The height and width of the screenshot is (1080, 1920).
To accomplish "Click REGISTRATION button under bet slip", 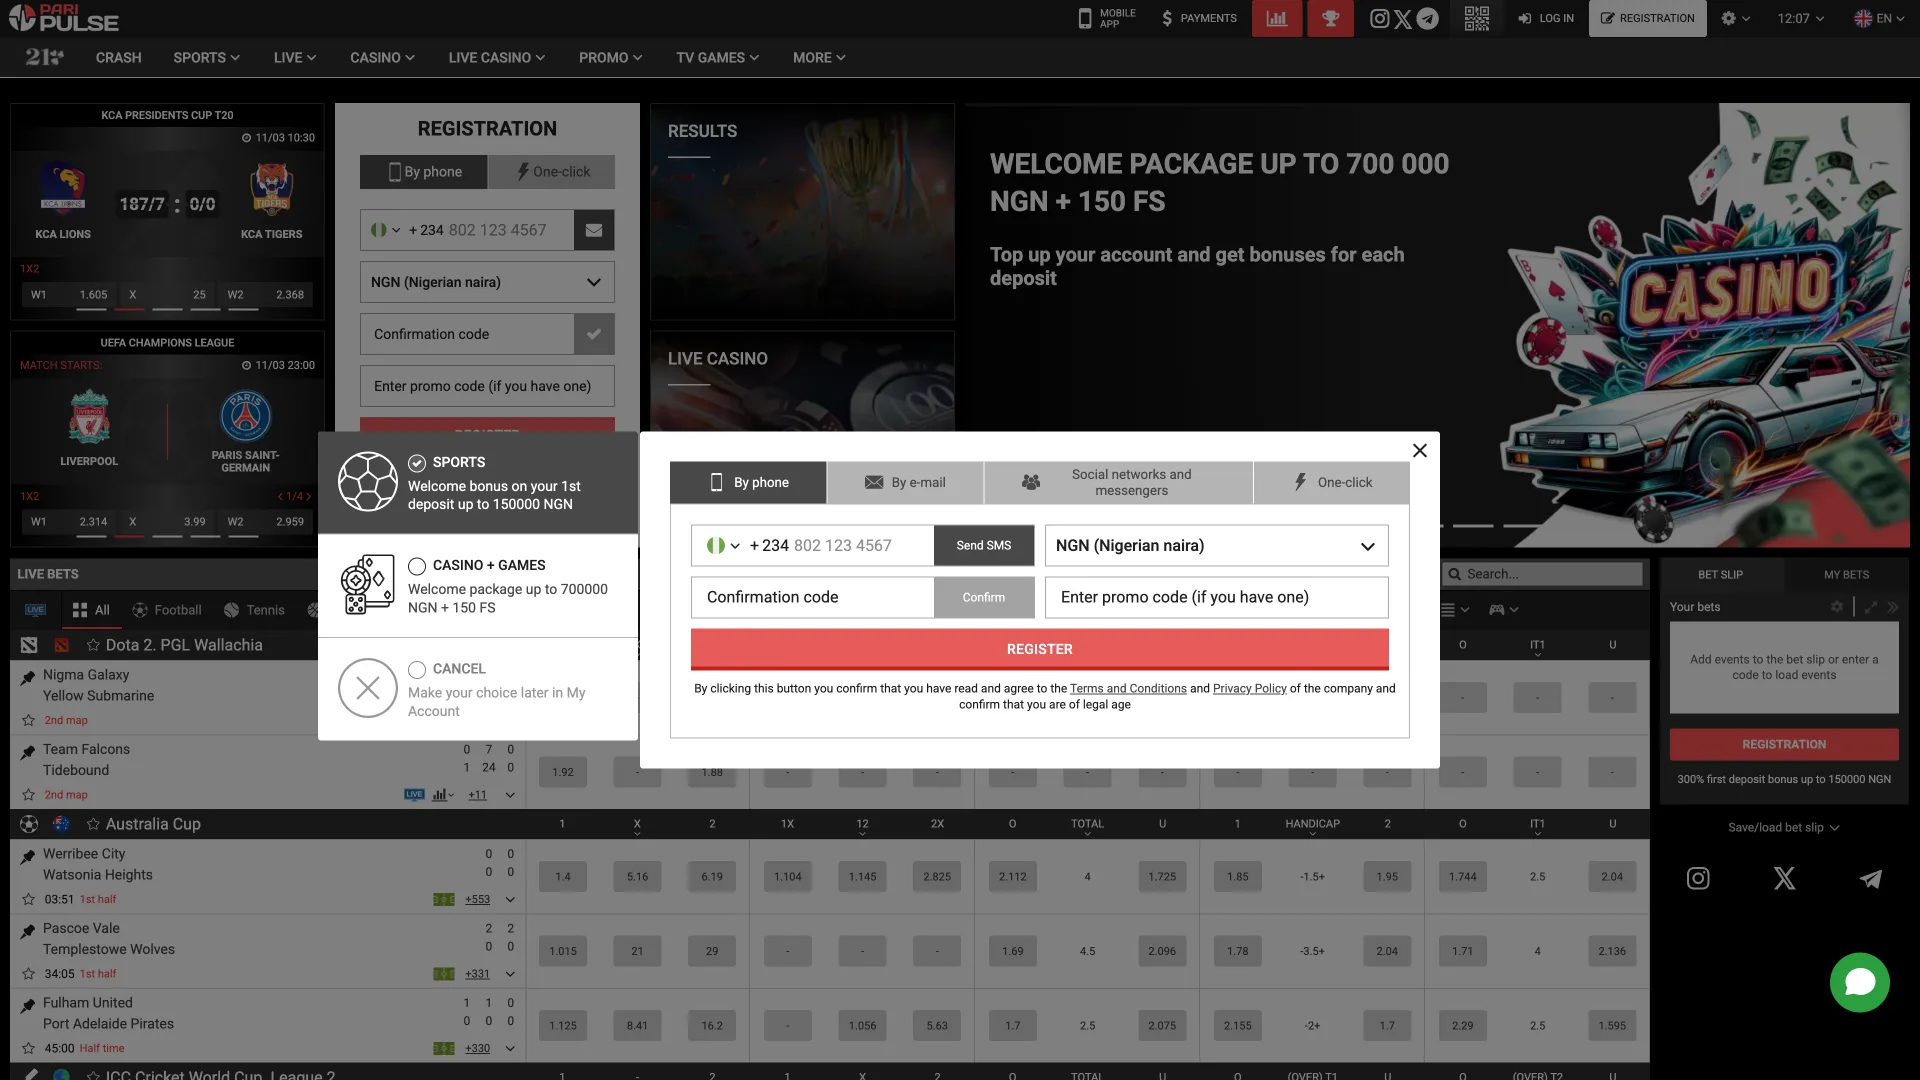I will point(1784,744).
